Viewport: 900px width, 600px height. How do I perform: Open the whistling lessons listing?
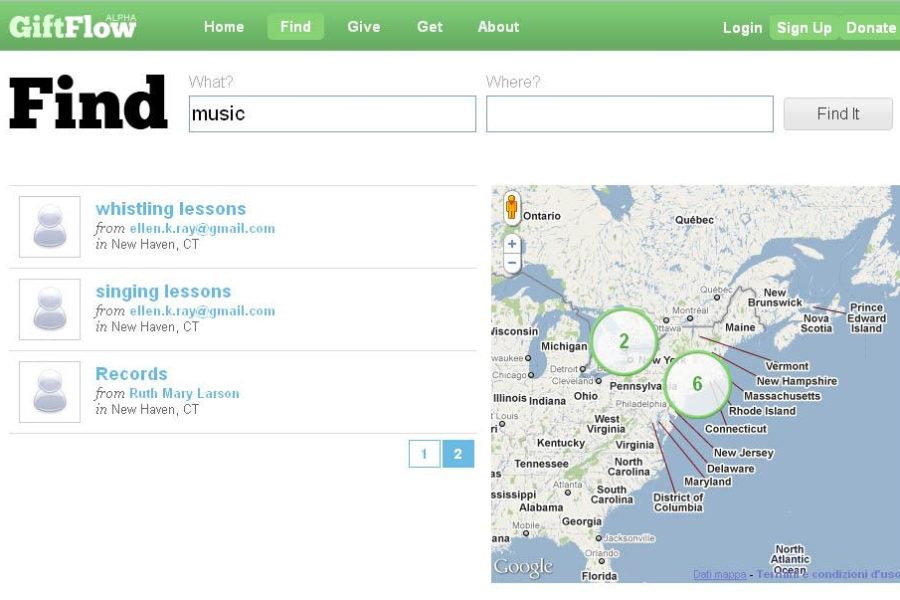coord(170,209)
